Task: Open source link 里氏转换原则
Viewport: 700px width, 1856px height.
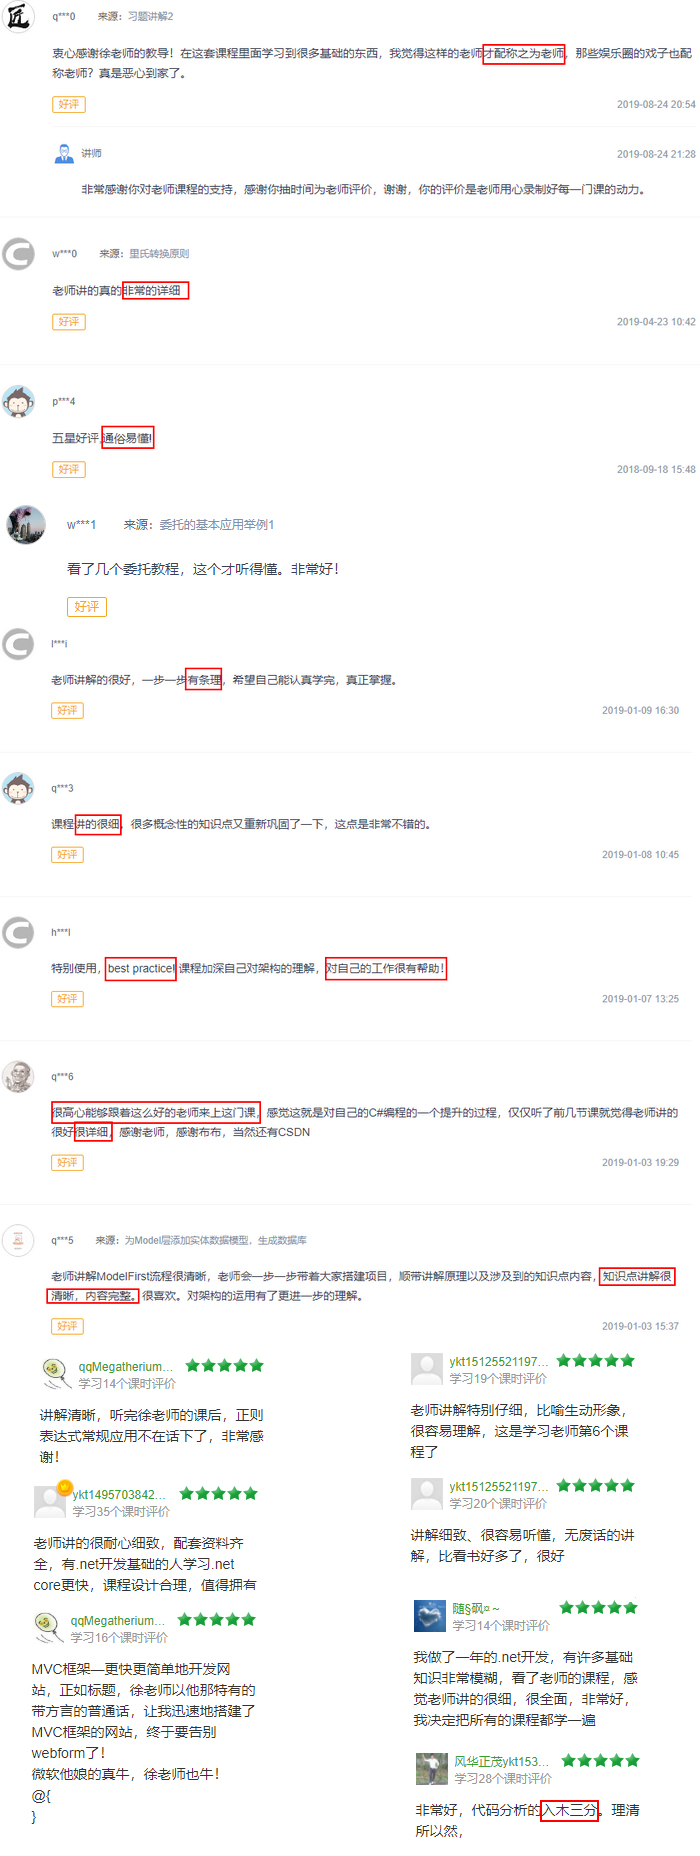Action: click(159, 254)
